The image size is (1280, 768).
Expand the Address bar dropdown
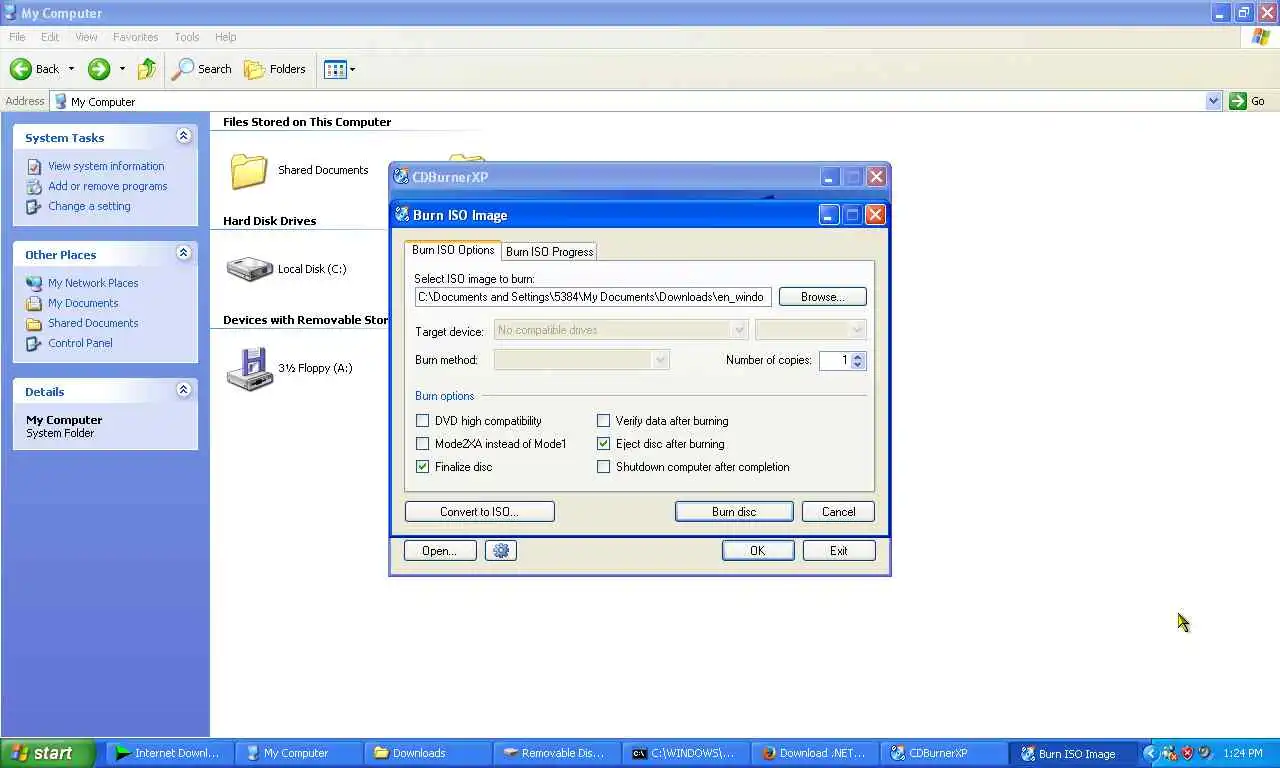[1213, 101]
